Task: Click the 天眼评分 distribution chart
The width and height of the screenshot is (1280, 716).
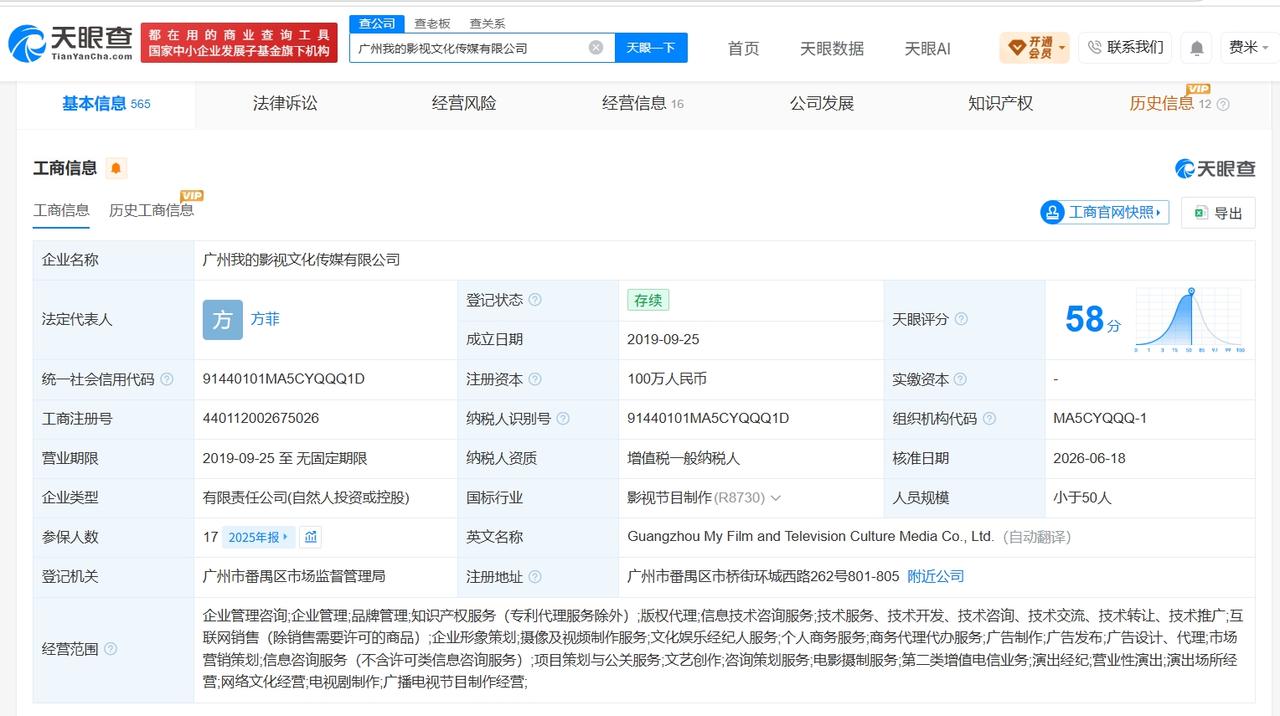Action: tap(1189, 320)
